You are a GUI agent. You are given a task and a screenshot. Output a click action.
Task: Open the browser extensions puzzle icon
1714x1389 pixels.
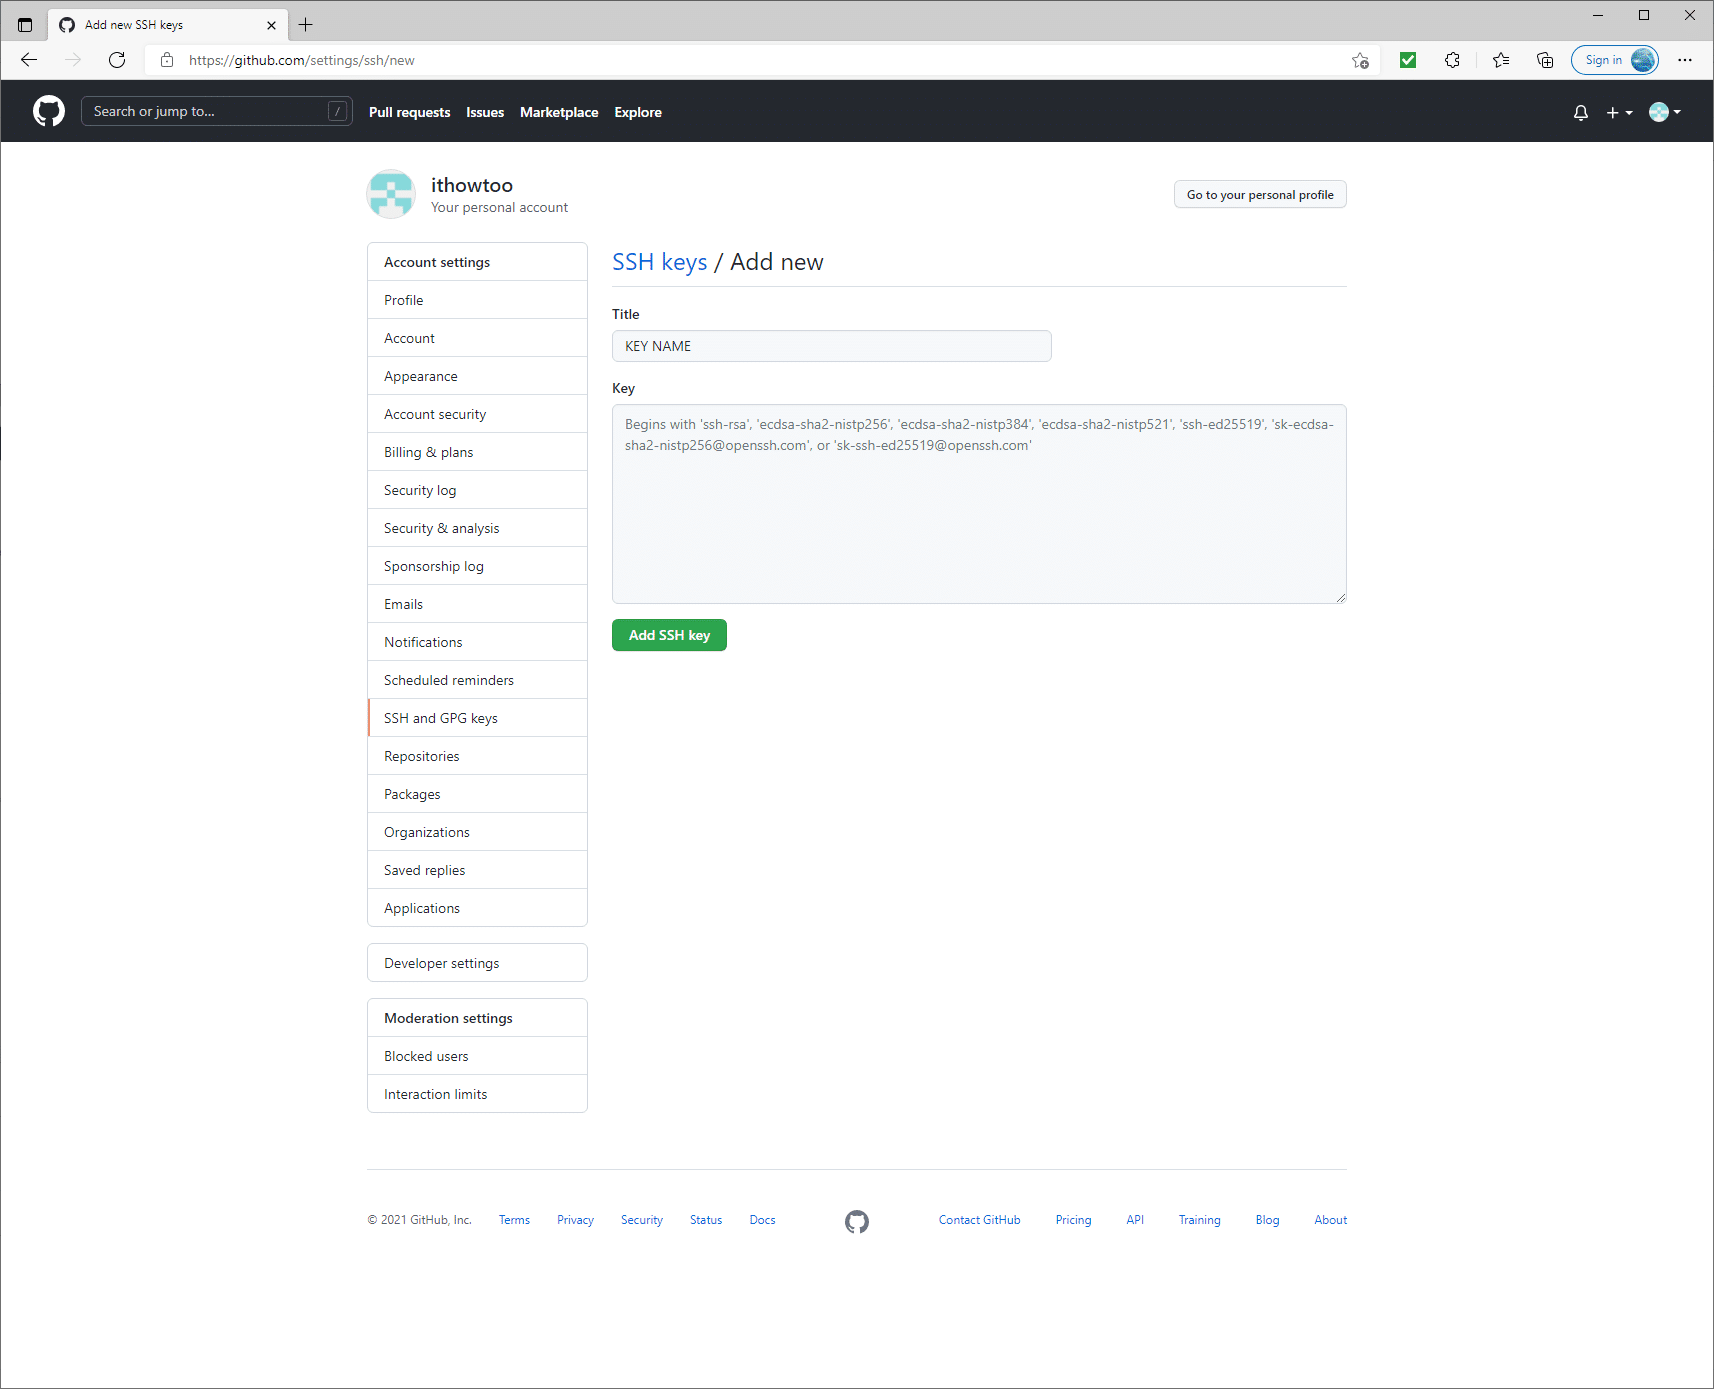(x=1453, y=60)
